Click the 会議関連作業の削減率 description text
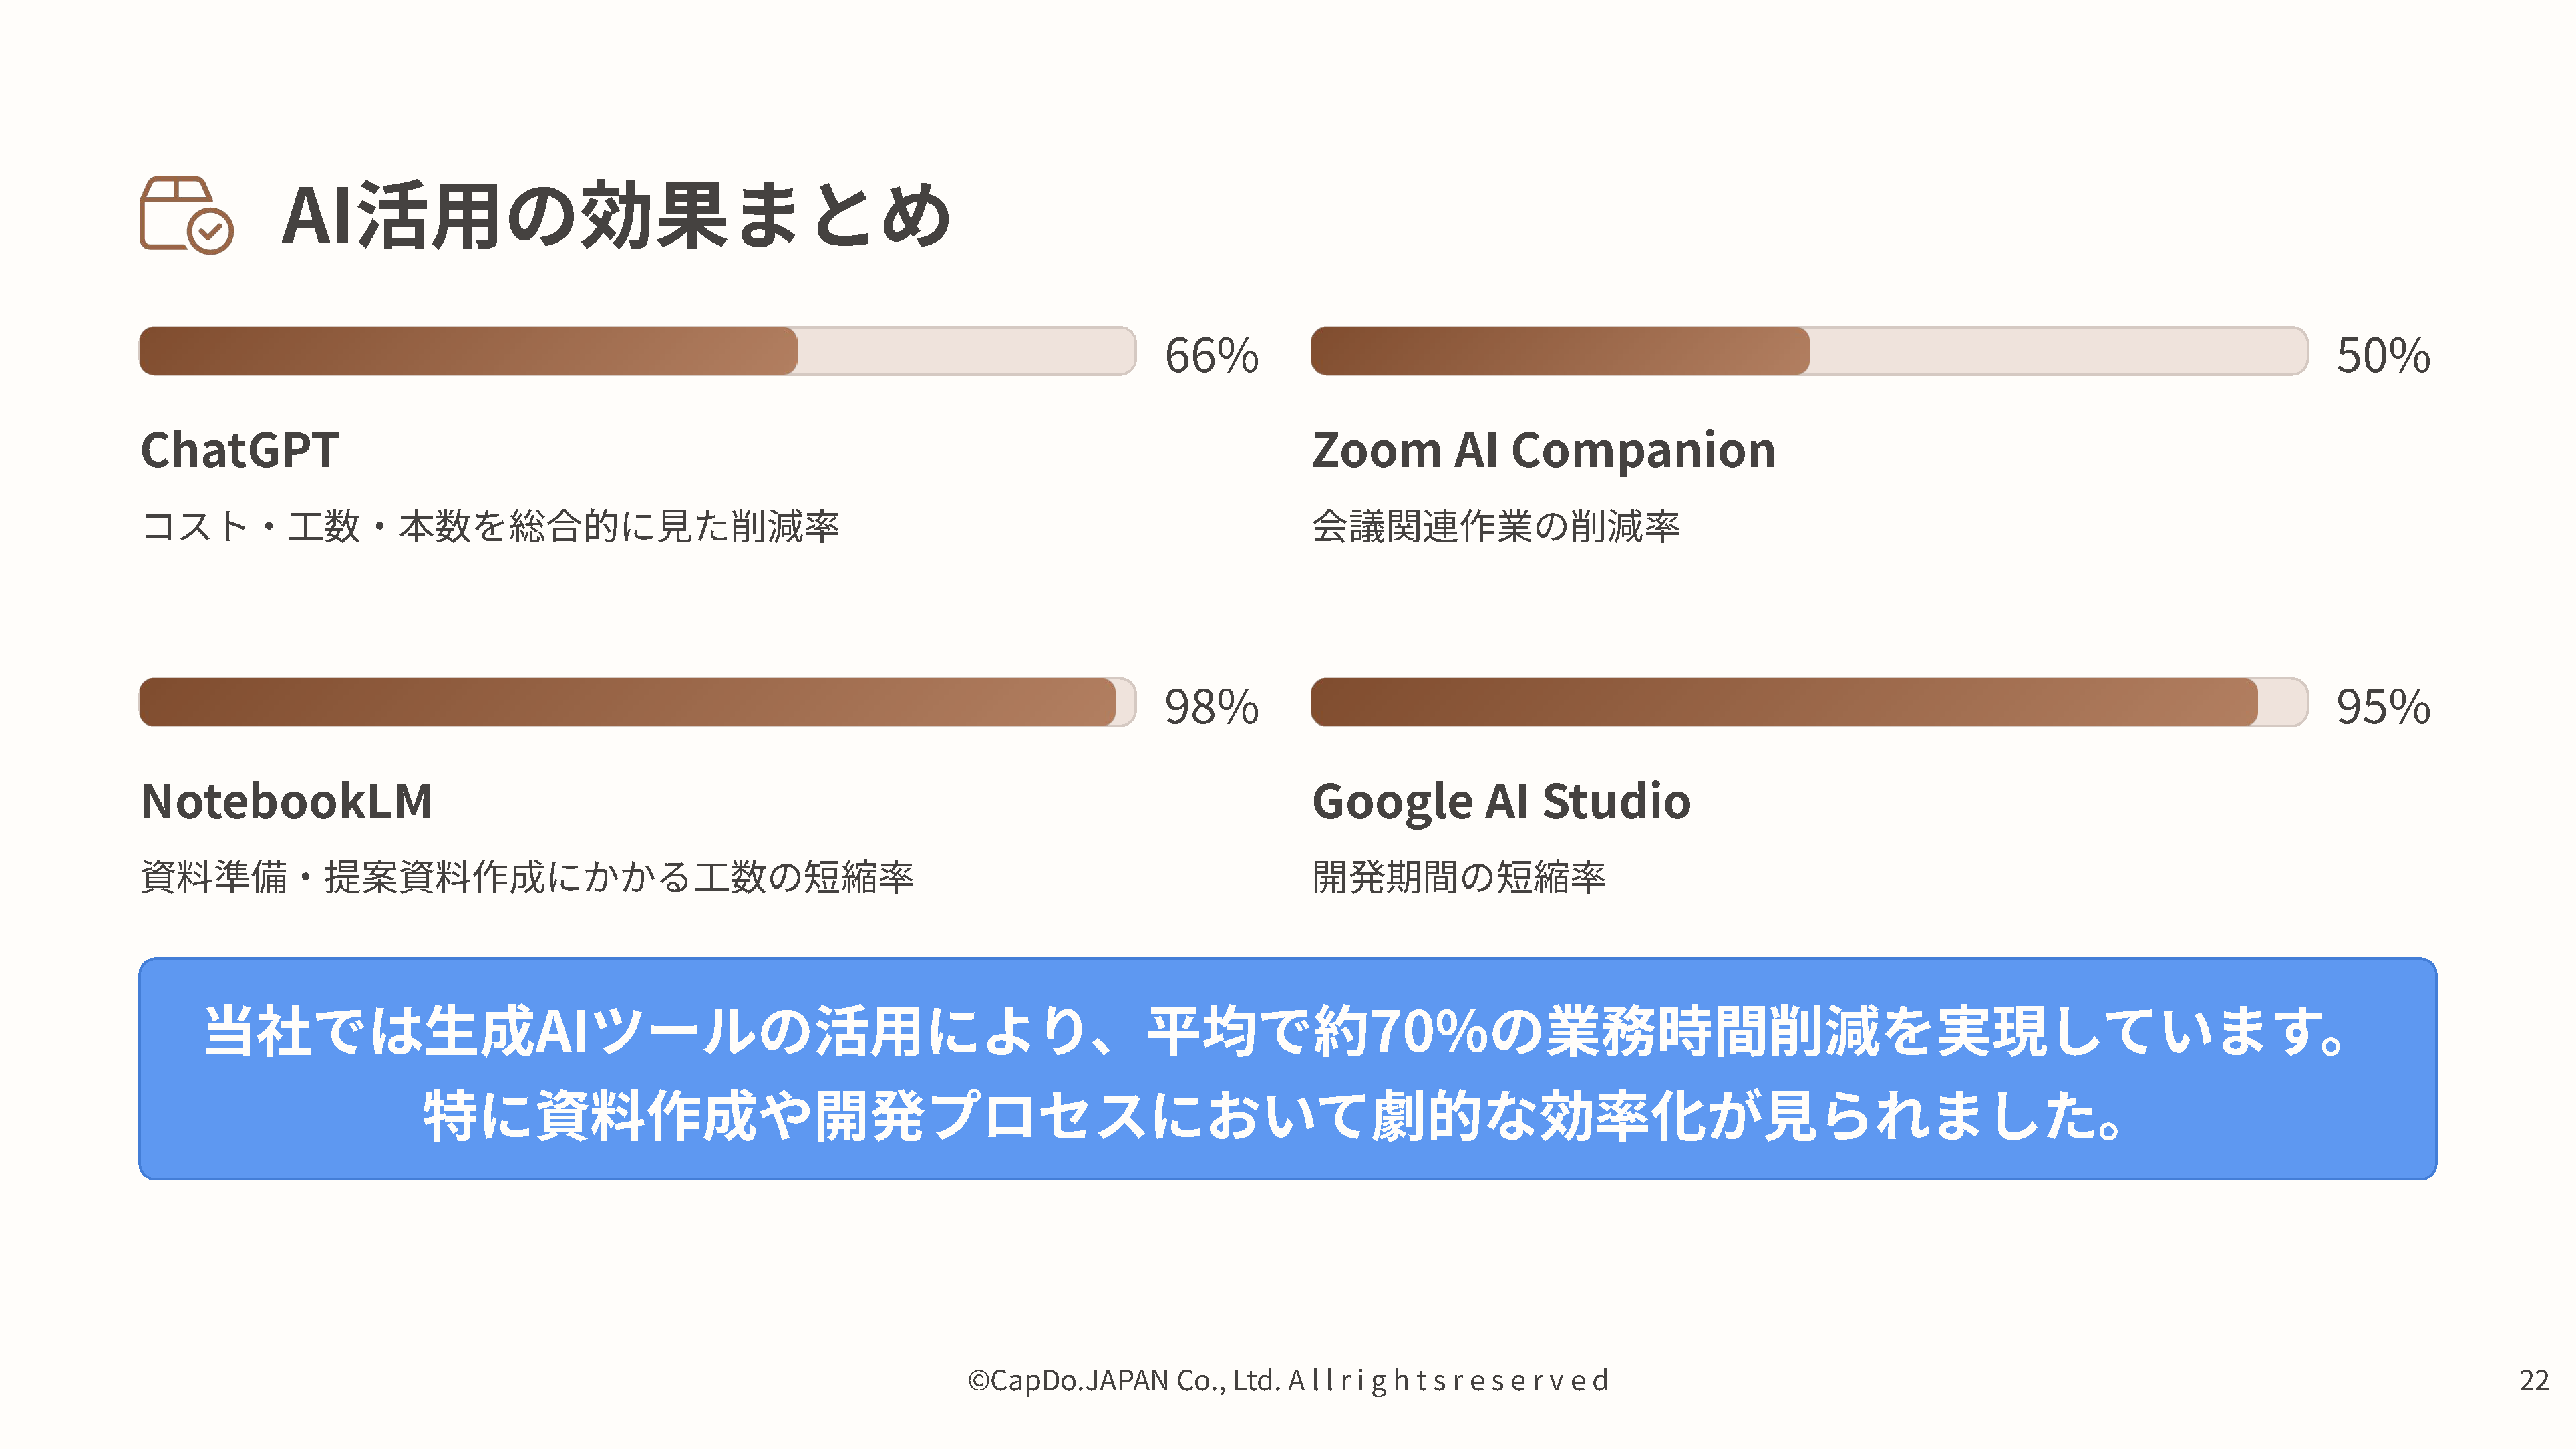Image resolution: width=2576 pixels, height=1449 pixels. (1495, 526)
